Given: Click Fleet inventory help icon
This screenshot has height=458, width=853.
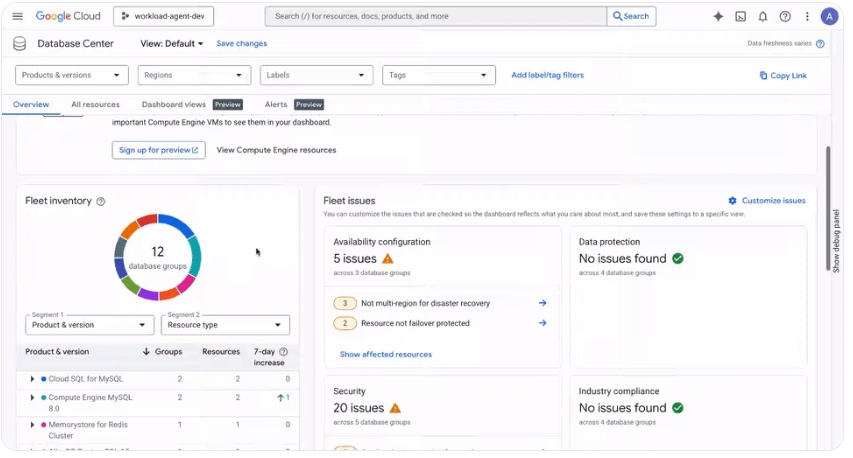Looking at the screenshot, I should 101,201.
